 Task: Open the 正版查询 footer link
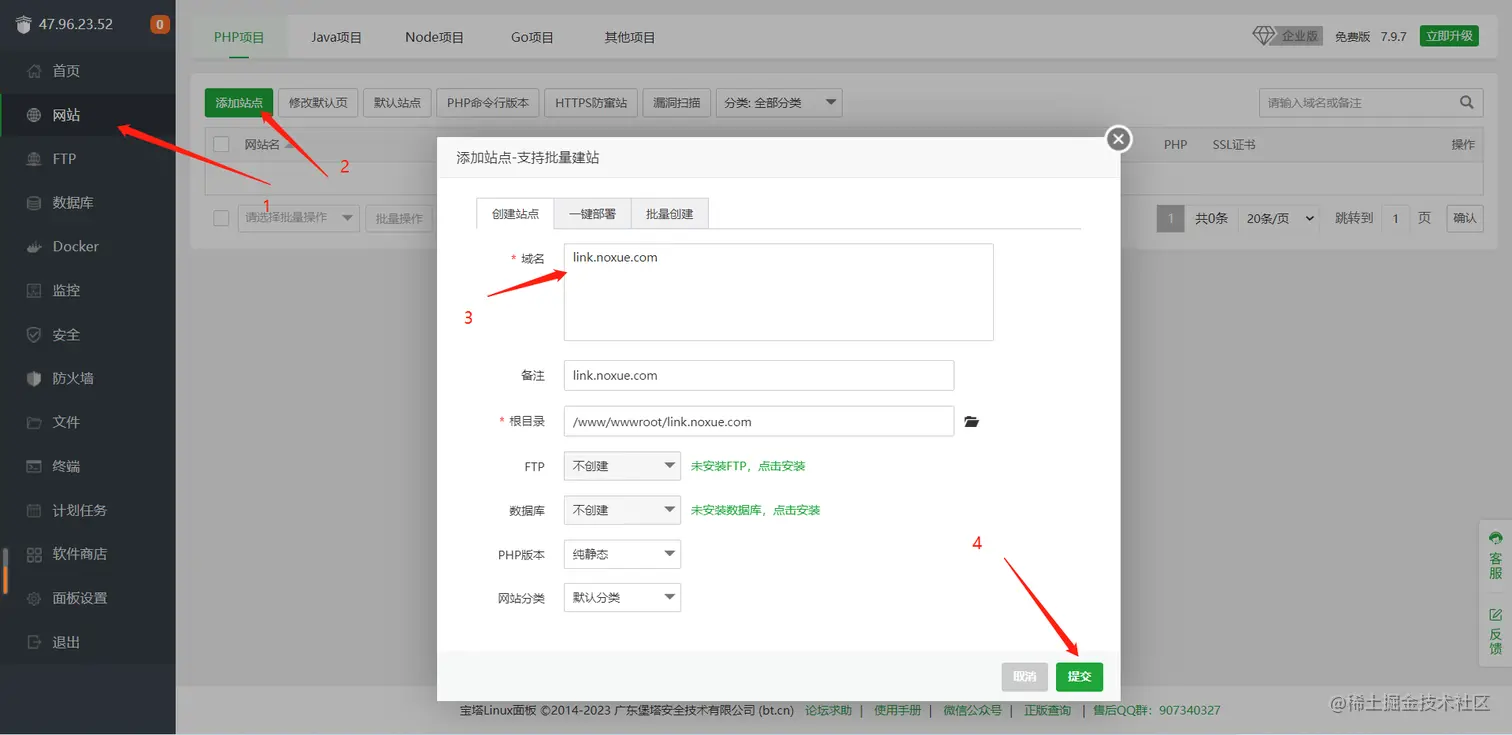(1047, 710)
